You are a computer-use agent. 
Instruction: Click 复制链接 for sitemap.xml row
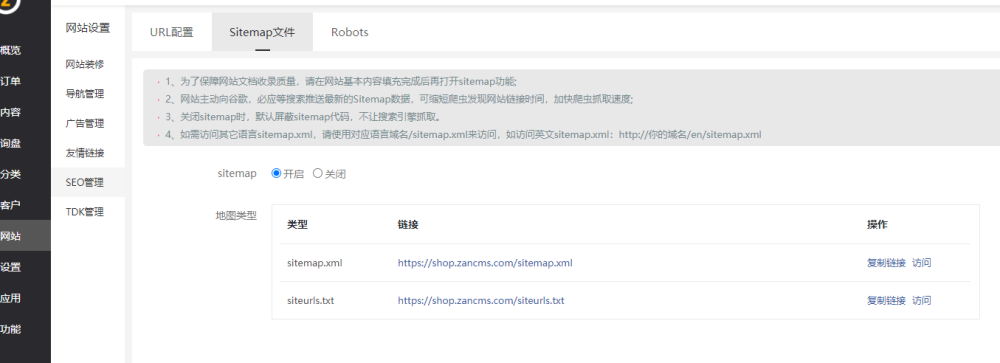tap(886, 262)
